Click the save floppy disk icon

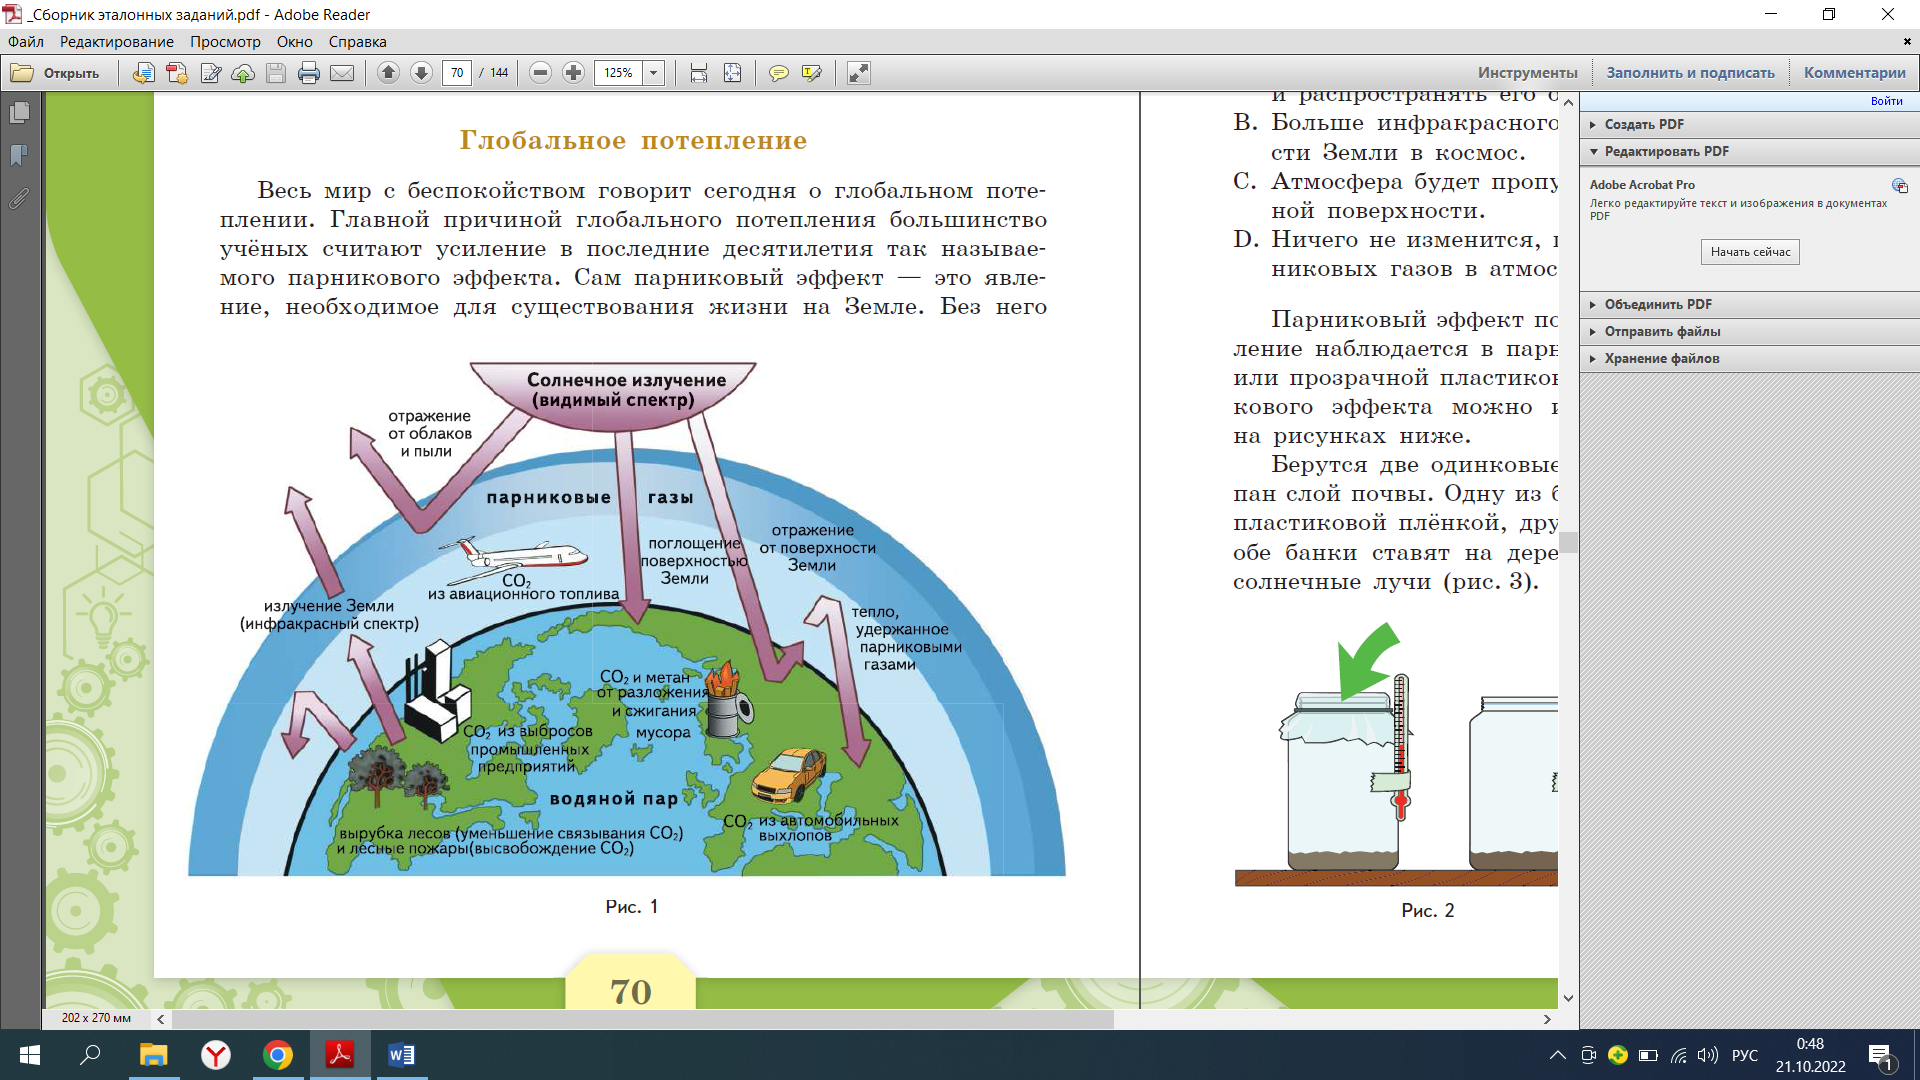point(276,73)
